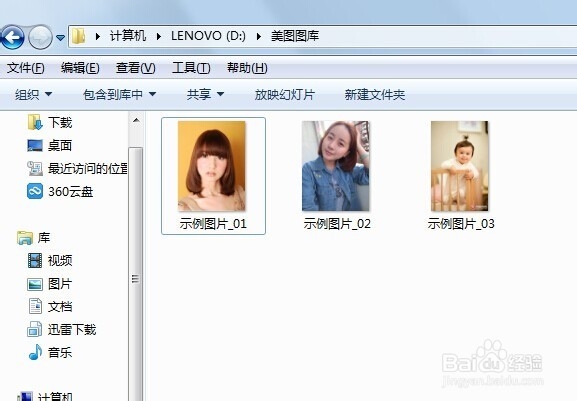Expand the arrow before 计算机 in address bar
The height and width of the screenshot is (401, 577).
(x=98, y=36)
